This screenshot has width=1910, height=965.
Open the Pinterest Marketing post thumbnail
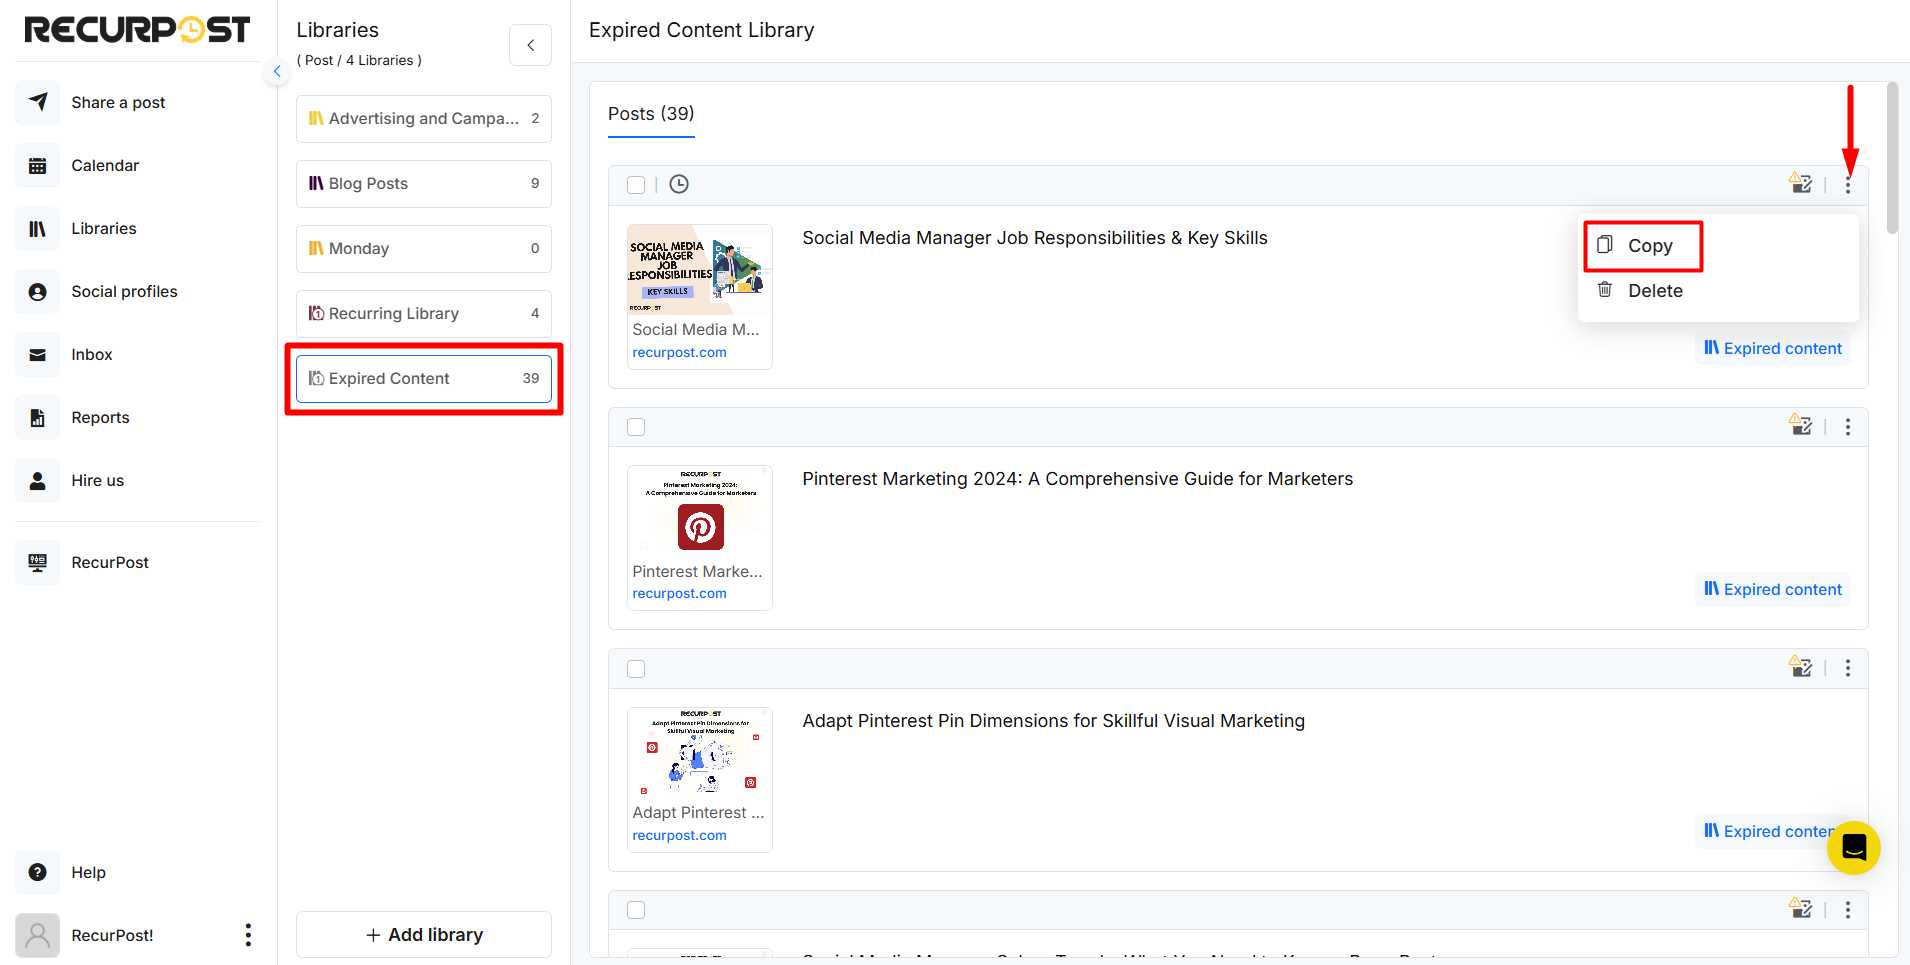pyautogui.click(x=699, y=511)
